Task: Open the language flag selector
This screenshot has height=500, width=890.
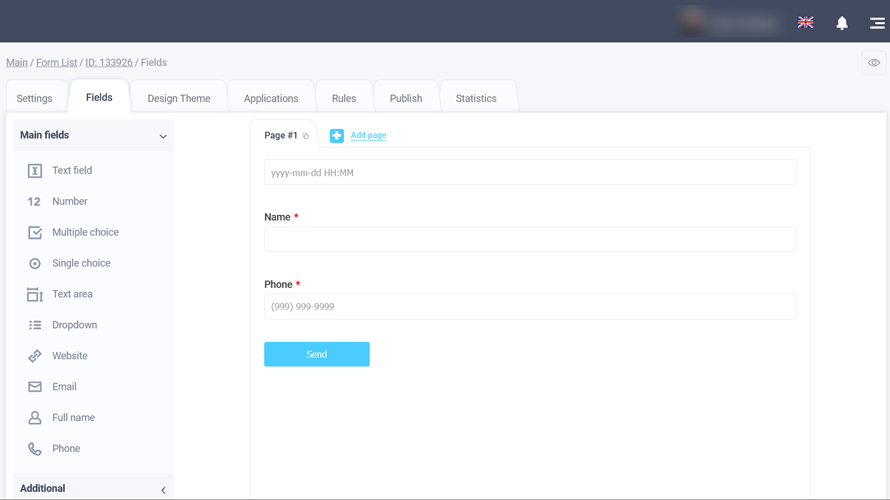Action: pyautogui.click(x=805, y=22)
